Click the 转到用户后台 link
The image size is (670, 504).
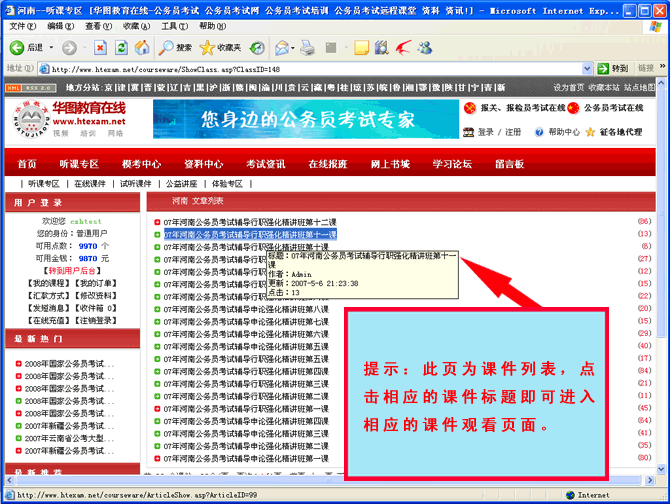click(73, 270)
